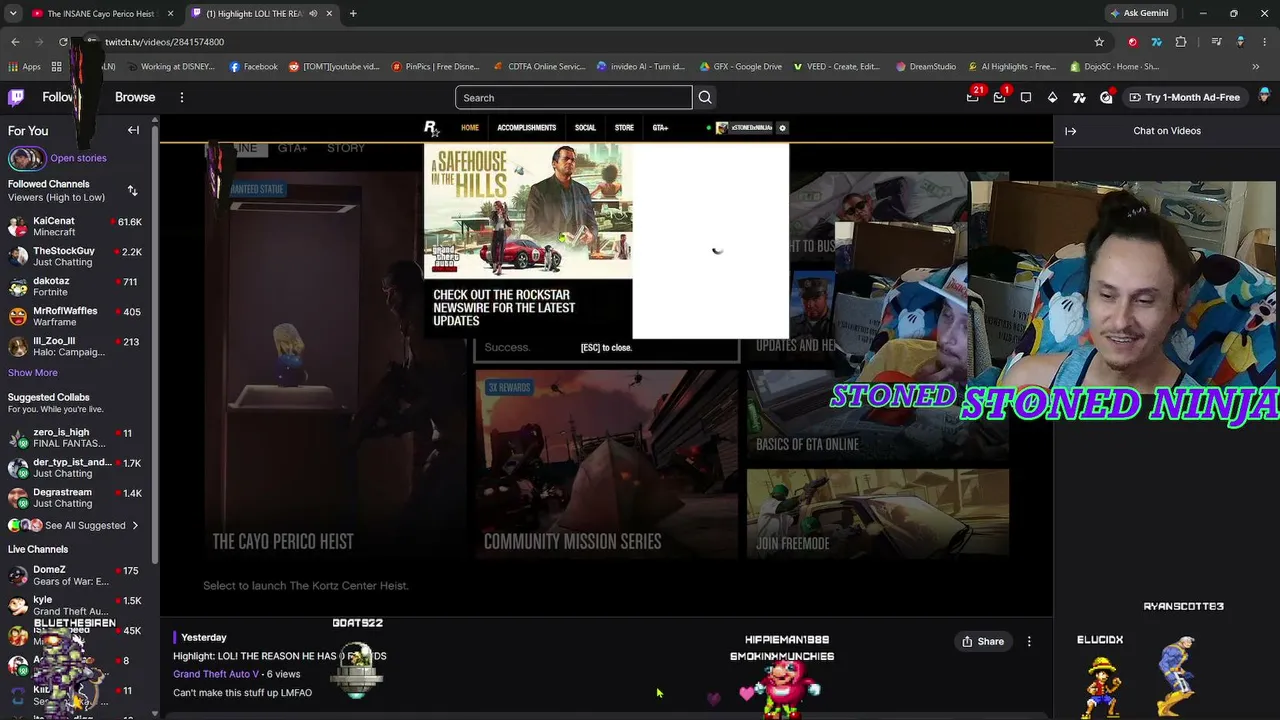Open the Twitch more options menu
The width and height of the screenshot is (1280, 720).
point(182,97)
